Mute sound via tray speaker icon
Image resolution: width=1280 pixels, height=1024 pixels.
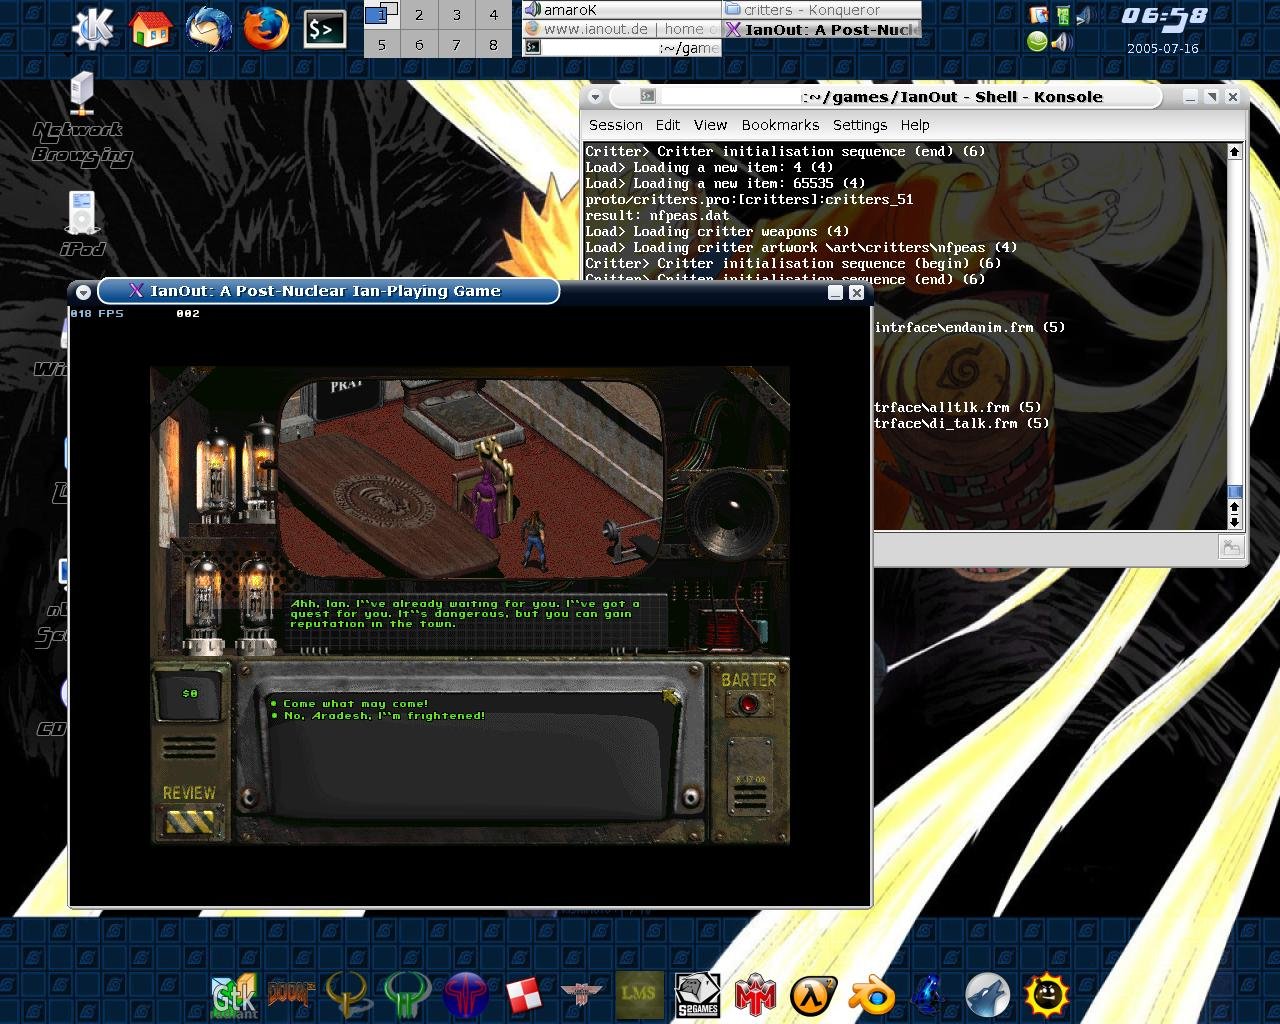pyautogui.click(x=1062, y=42)
